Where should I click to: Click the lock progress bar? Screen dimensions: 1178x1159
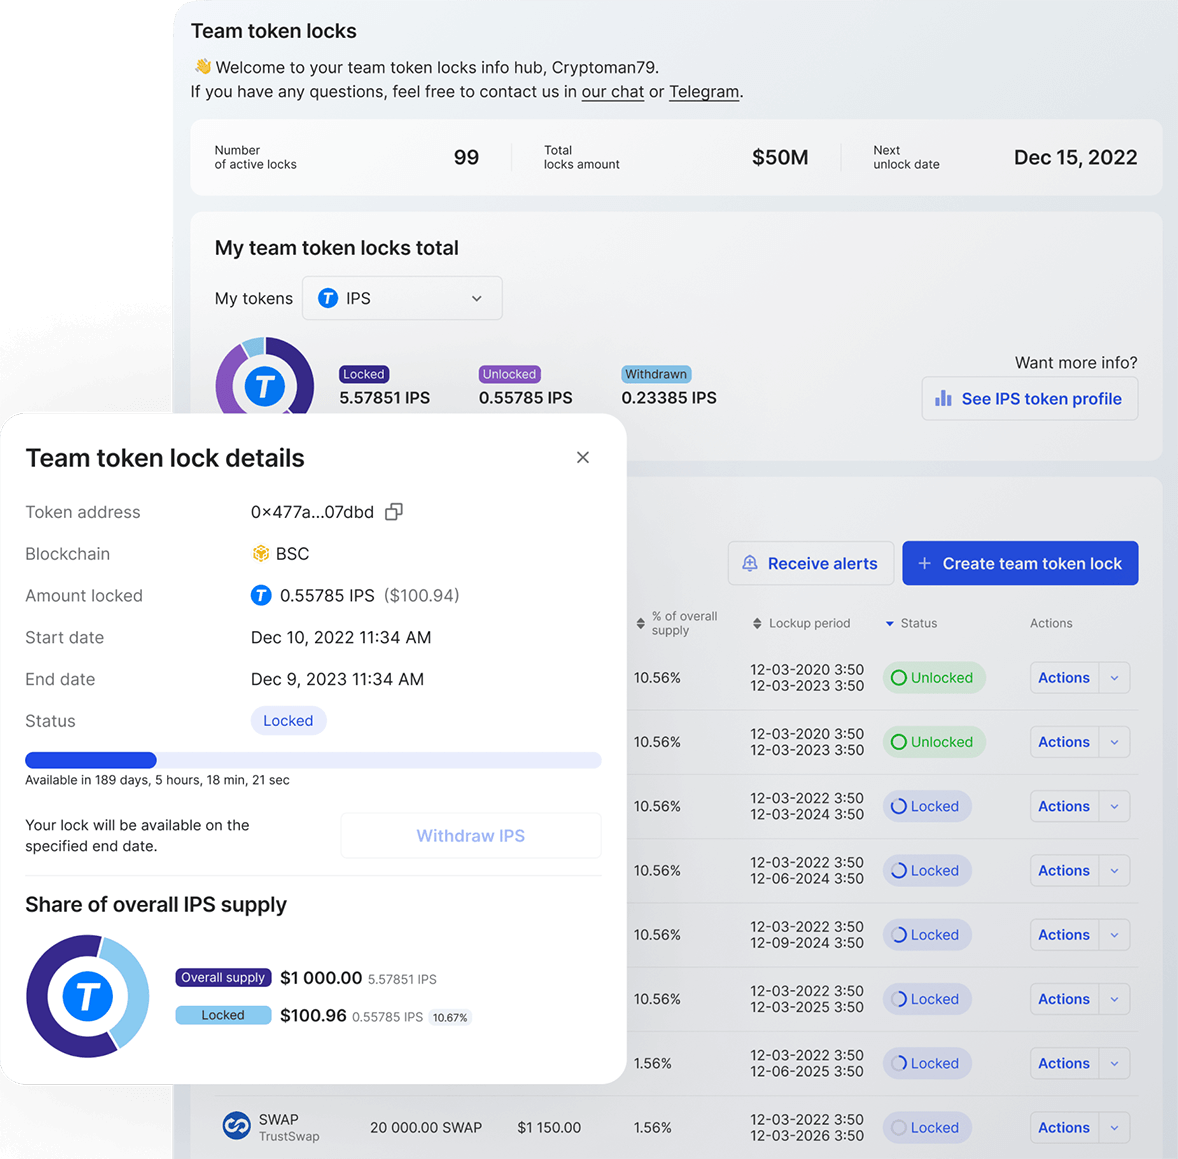pos(313,760)
